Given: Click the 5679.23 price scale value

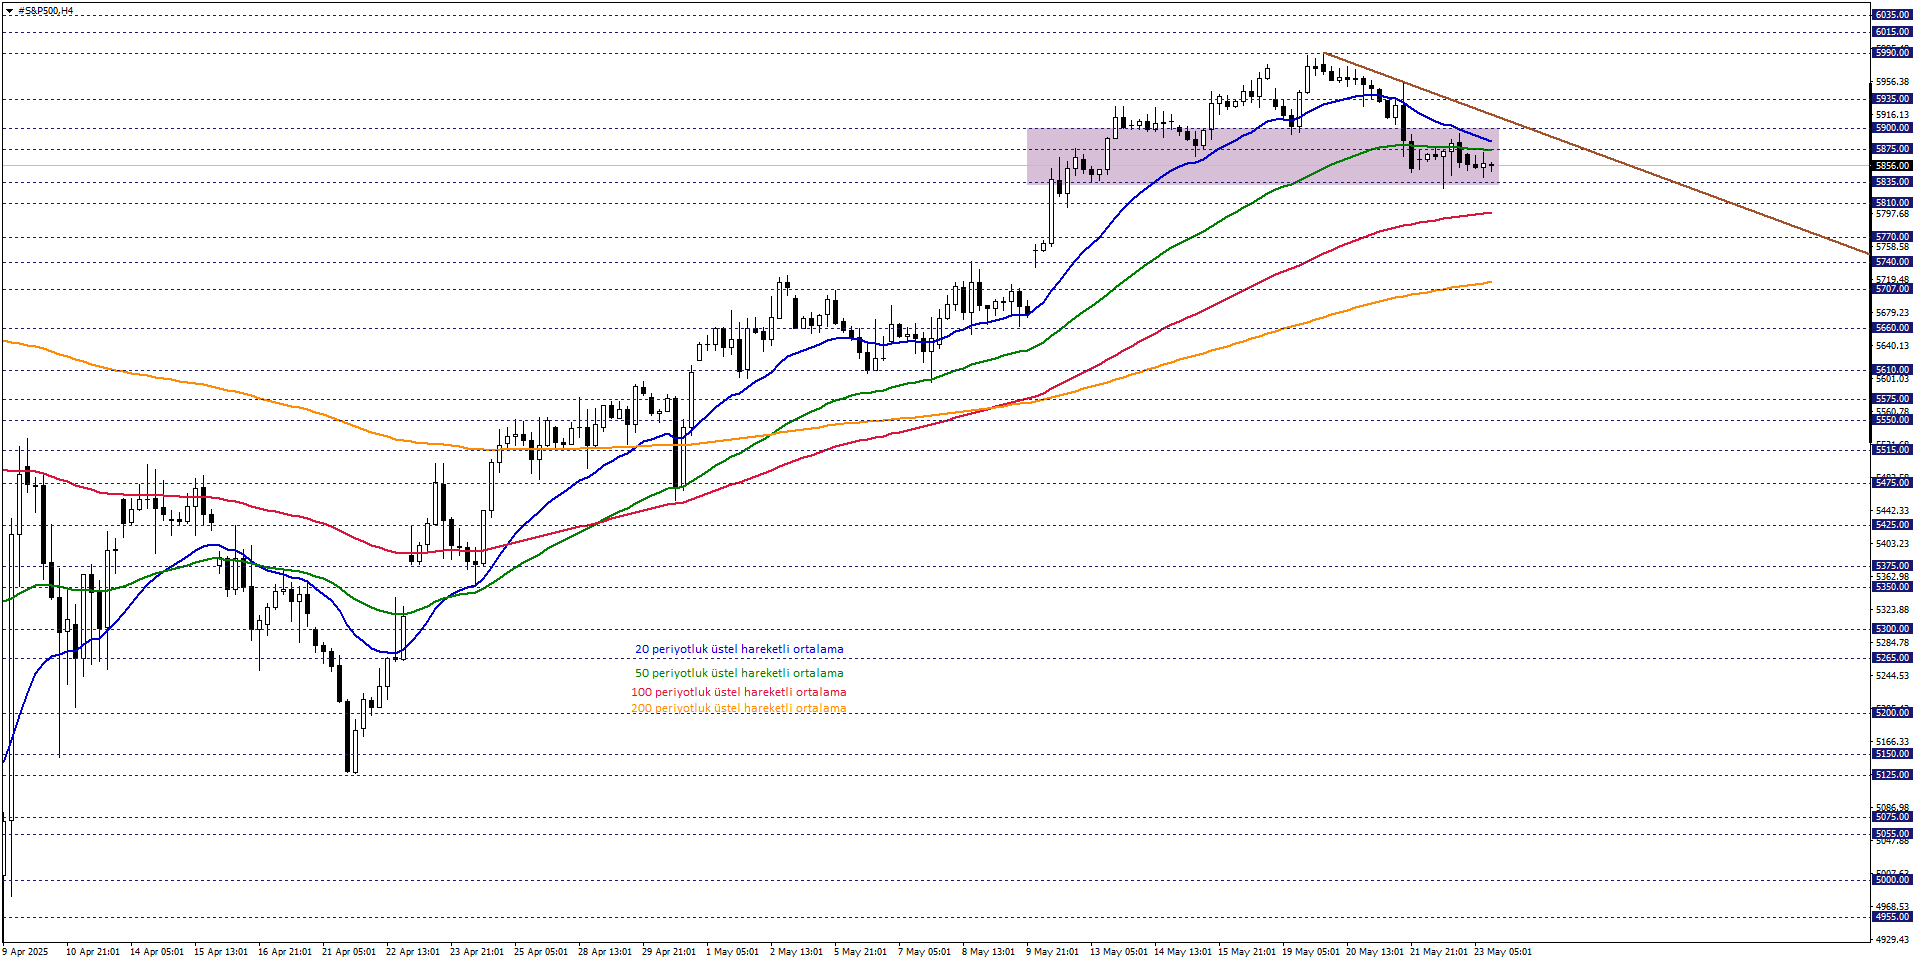Looking at the screenshot, I should coord(1892,313).
